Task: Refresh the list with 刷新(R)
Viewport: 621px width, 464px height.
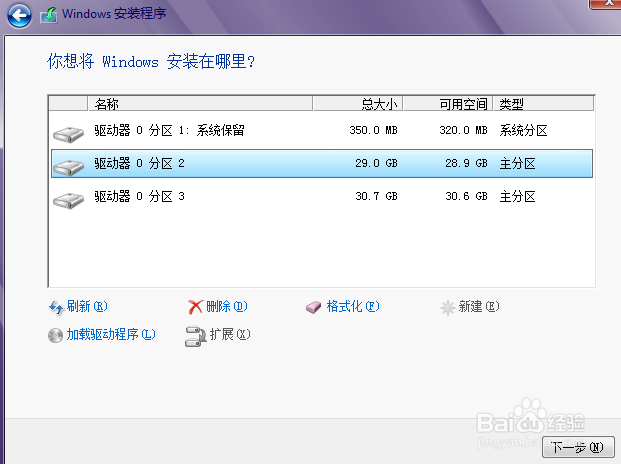Action: 87,306
